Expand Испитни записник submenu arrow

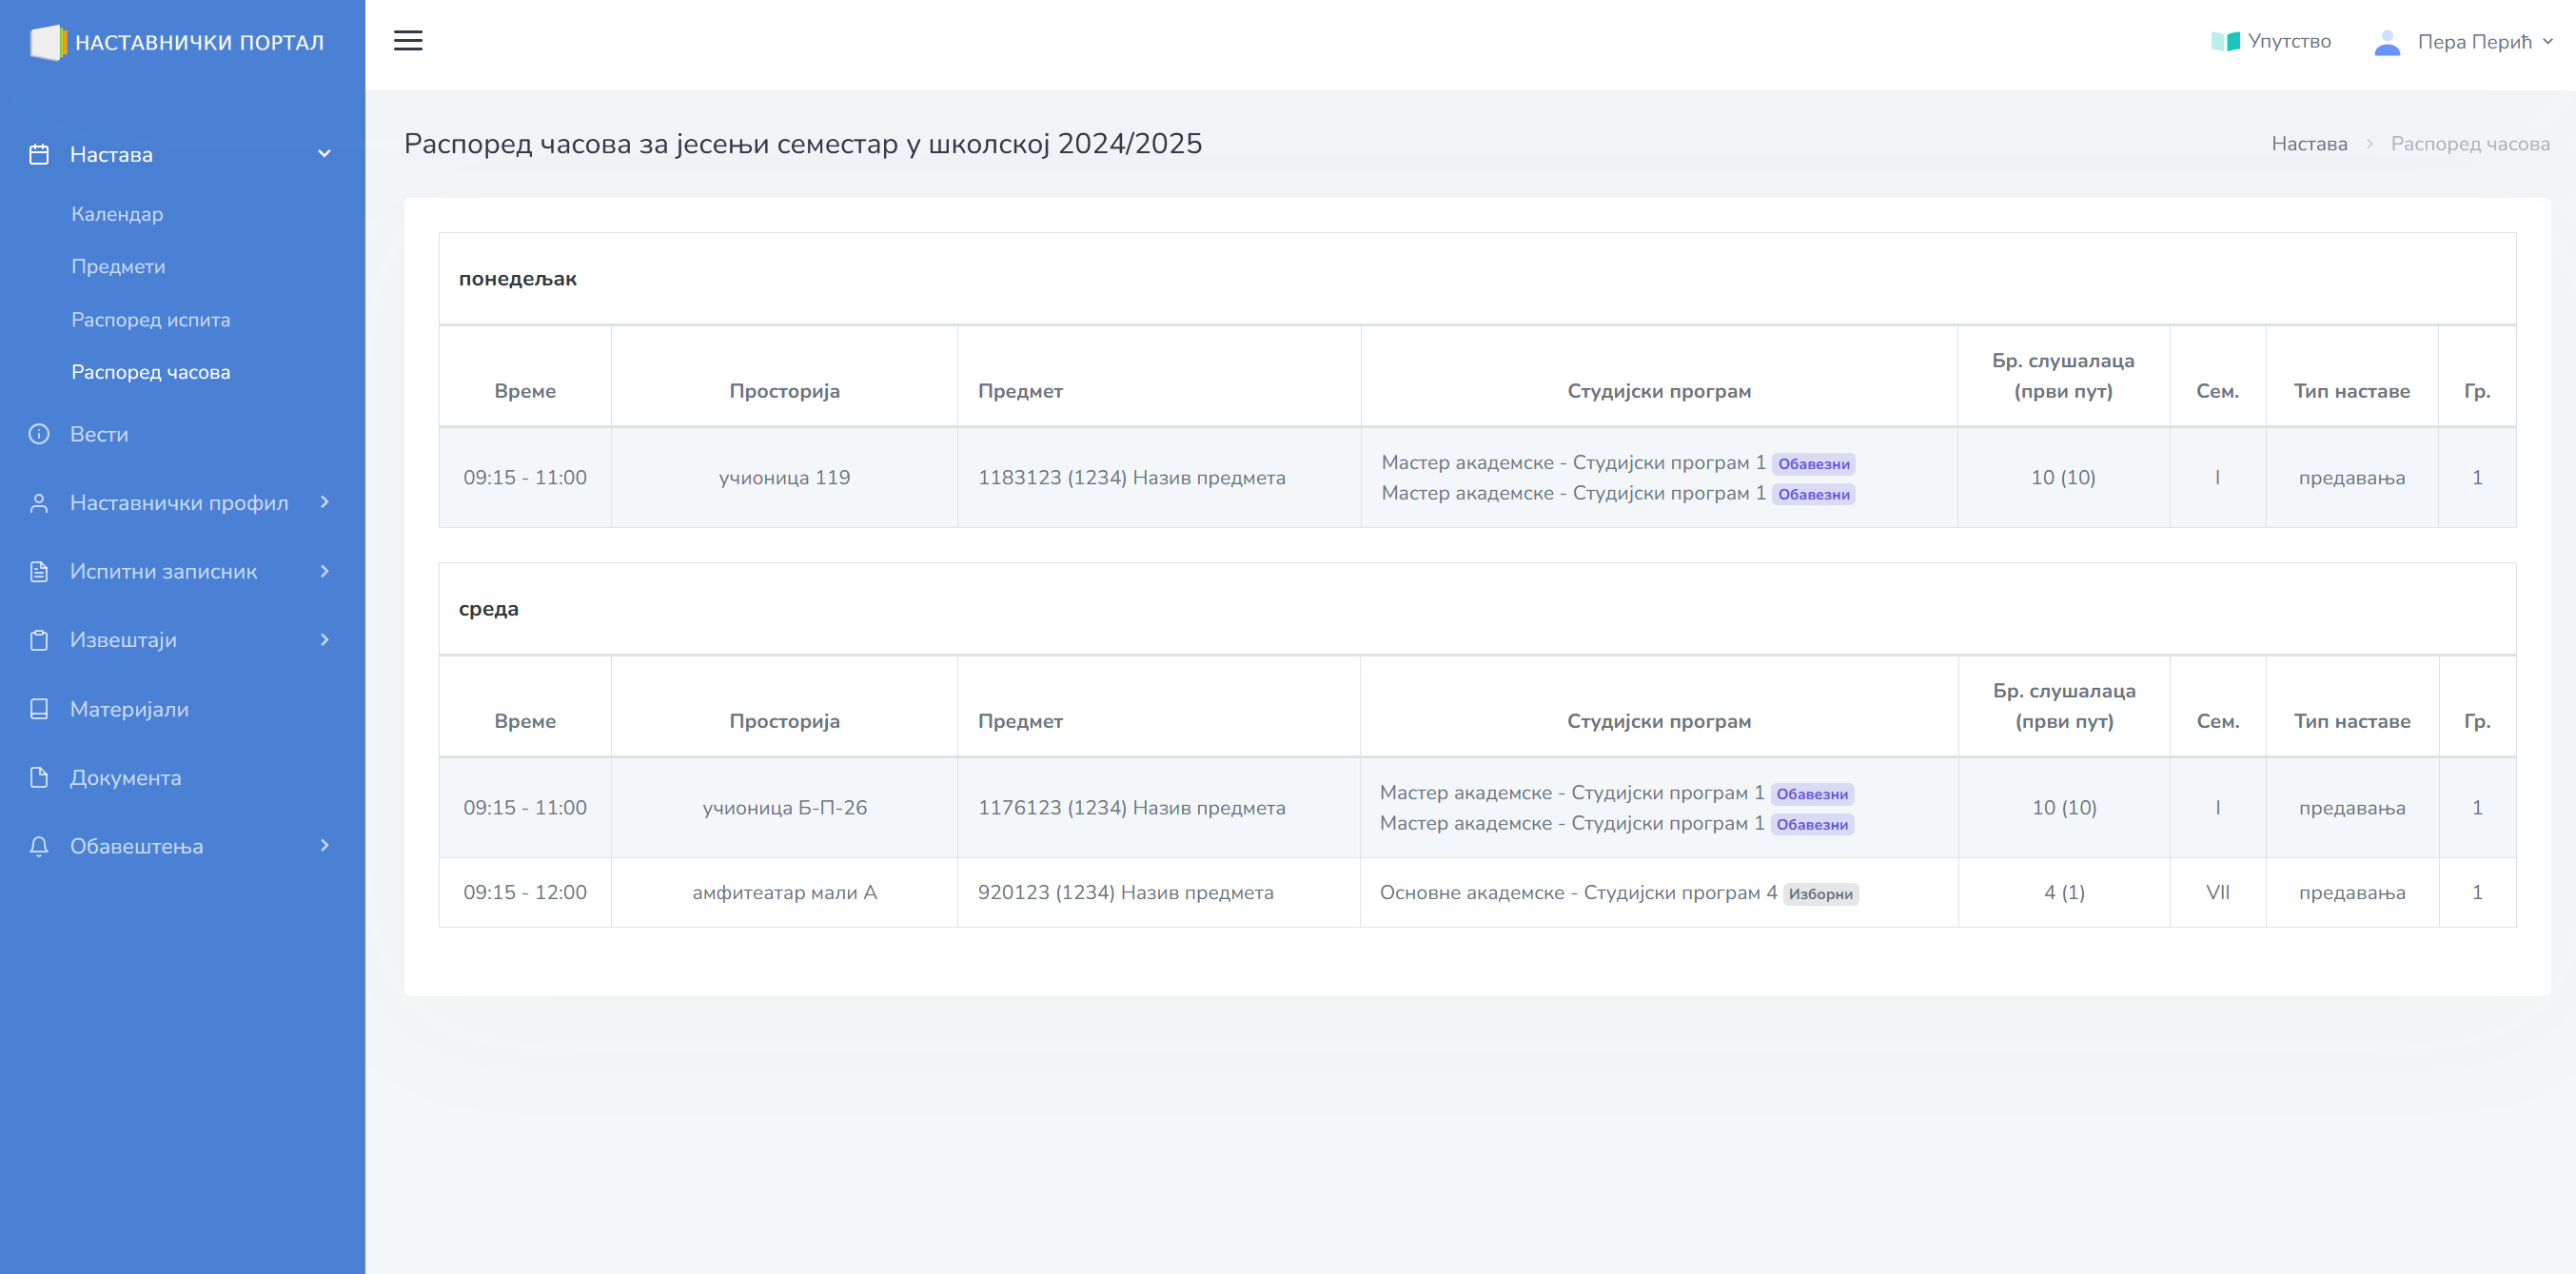(324, 571)
